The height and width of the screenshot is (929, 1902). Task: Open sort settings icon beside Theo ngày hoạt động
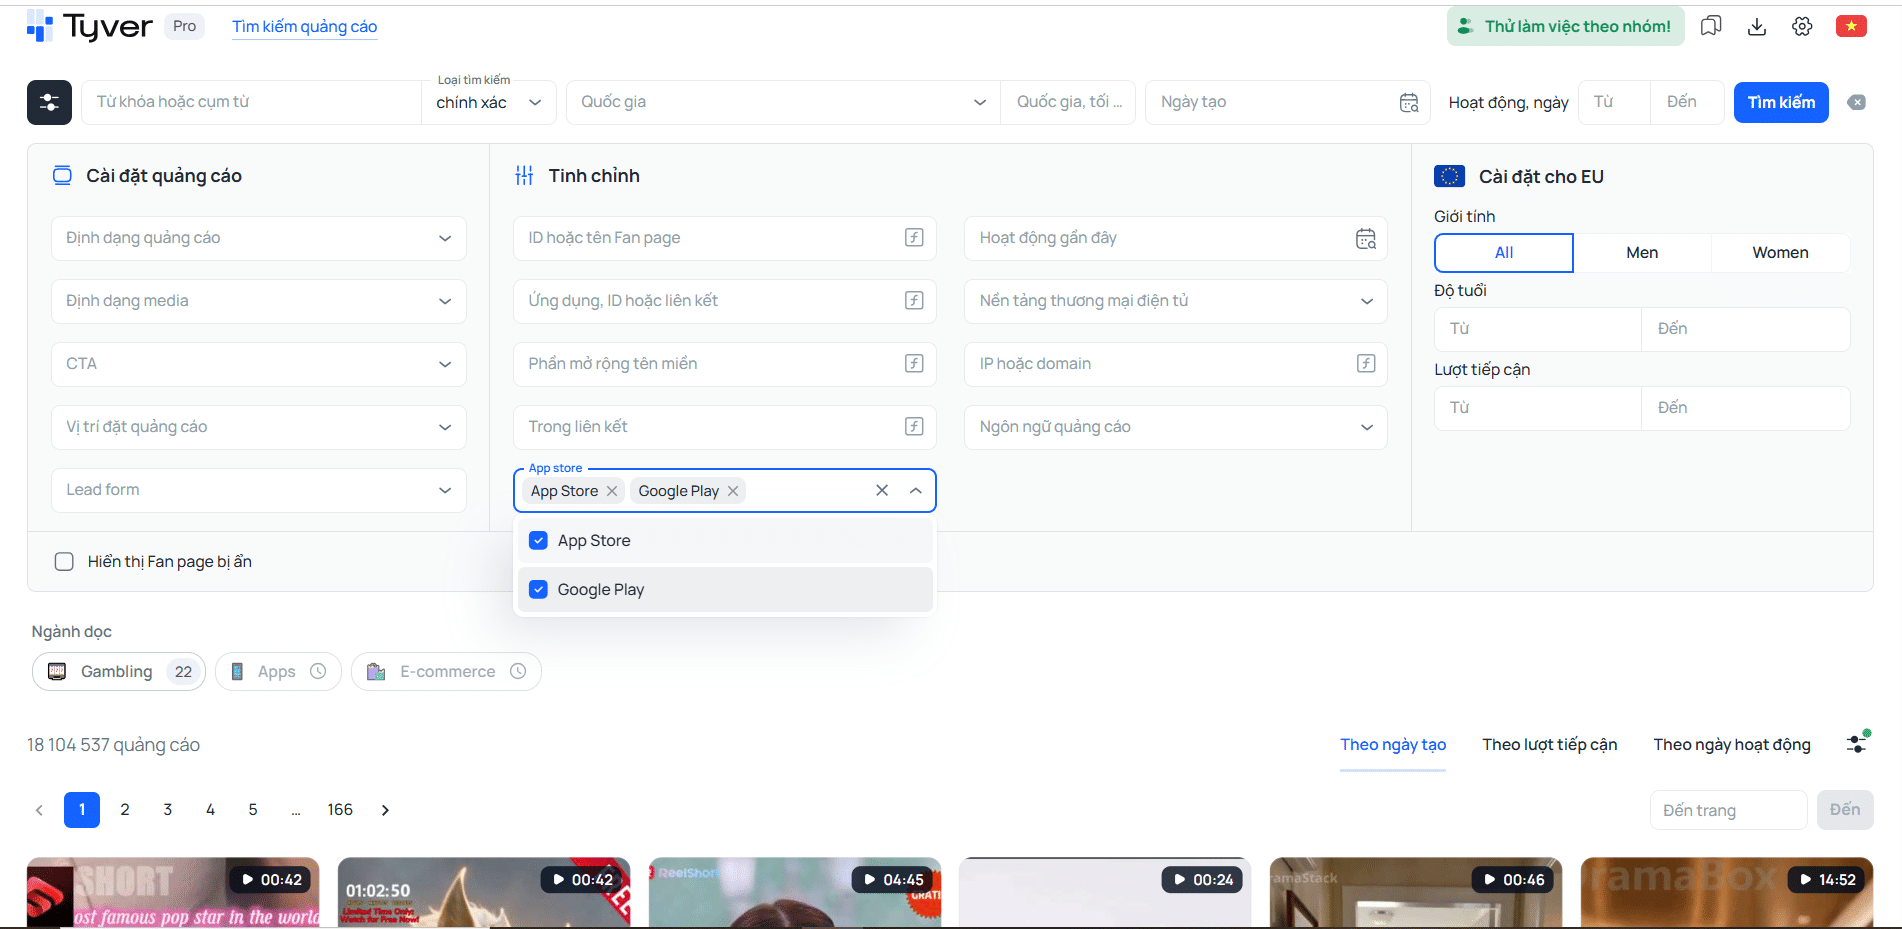(x=1857, y=743)
